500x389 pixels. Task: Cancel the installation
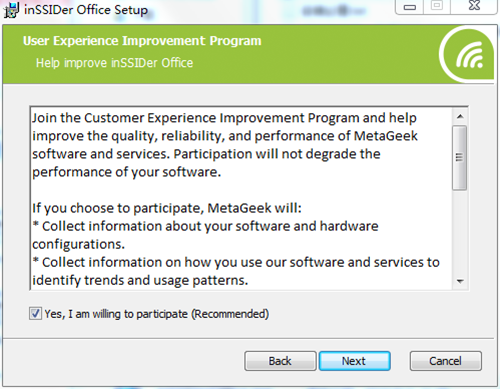click(x=446, y=361)
